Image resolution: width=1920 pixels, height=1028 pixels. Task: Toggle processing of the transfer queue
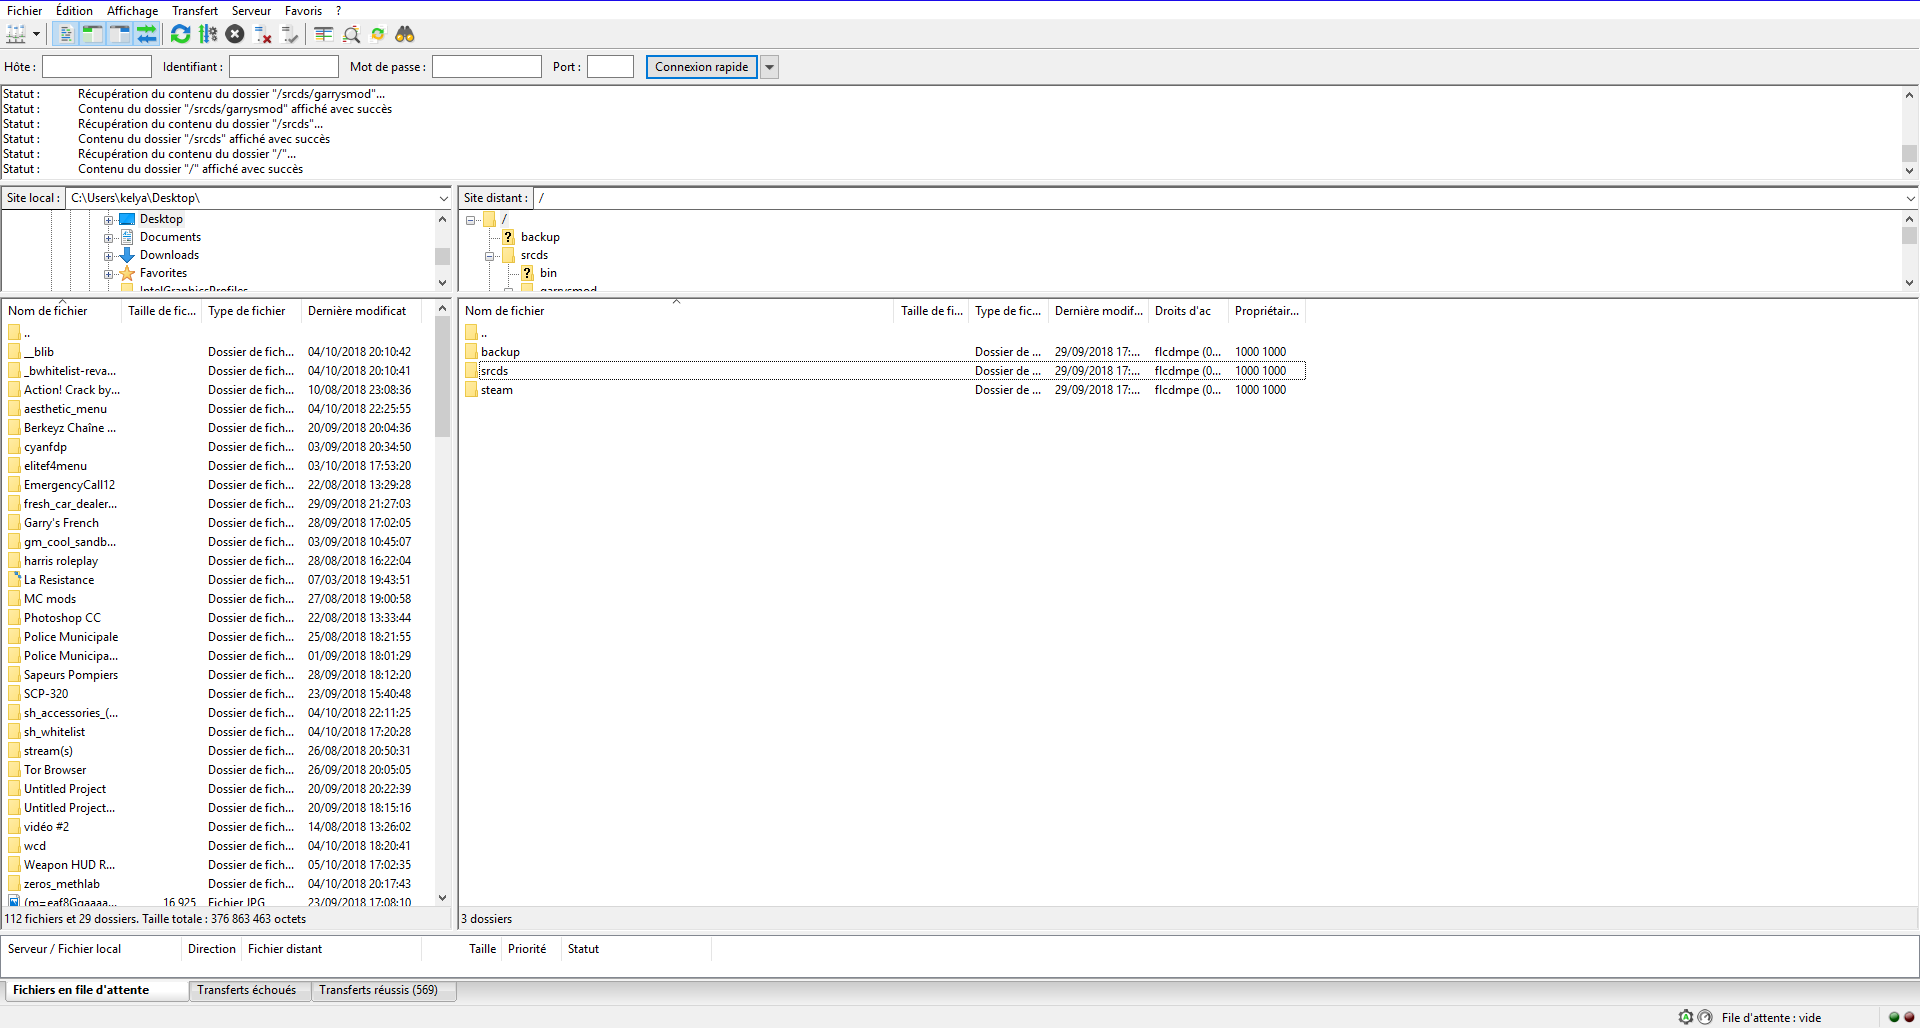208,34
